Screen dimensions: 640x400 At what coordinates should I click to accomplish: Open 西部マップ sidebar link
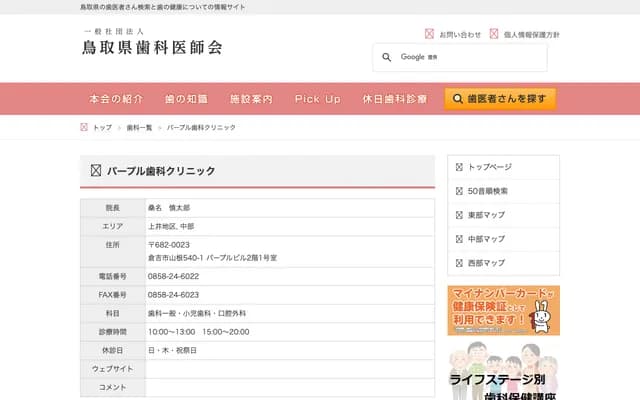pyautogui.click(x=486, y=263)
